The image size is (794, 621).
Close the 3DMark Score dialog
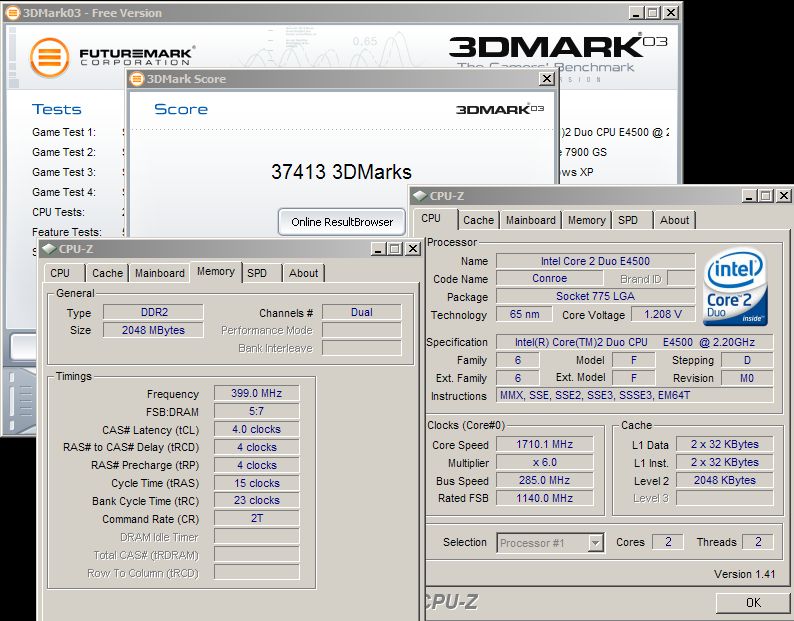[547, 79]
